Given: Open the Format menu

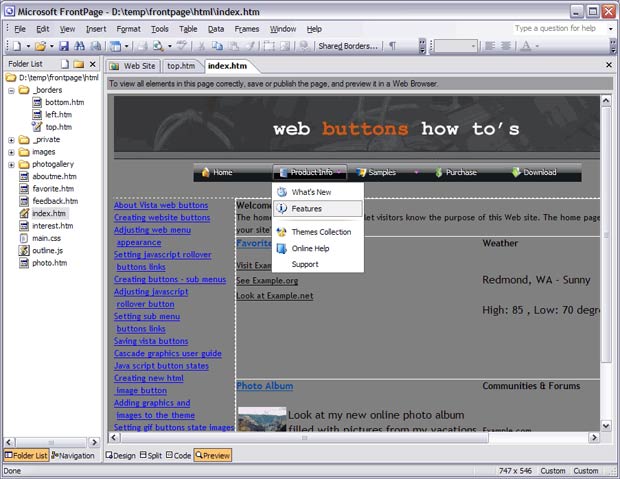Looking at the screenshot, I should click(x=128, y=29).
